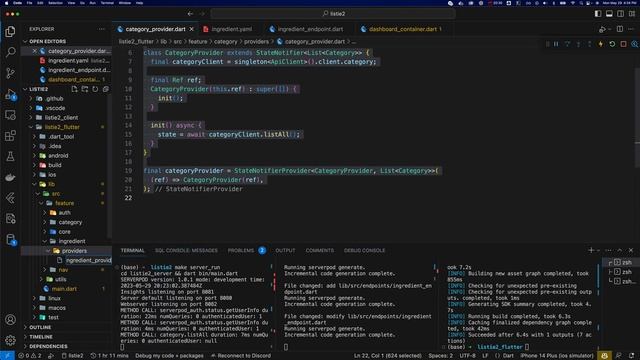Toggle the bottom panel layout

609,13
